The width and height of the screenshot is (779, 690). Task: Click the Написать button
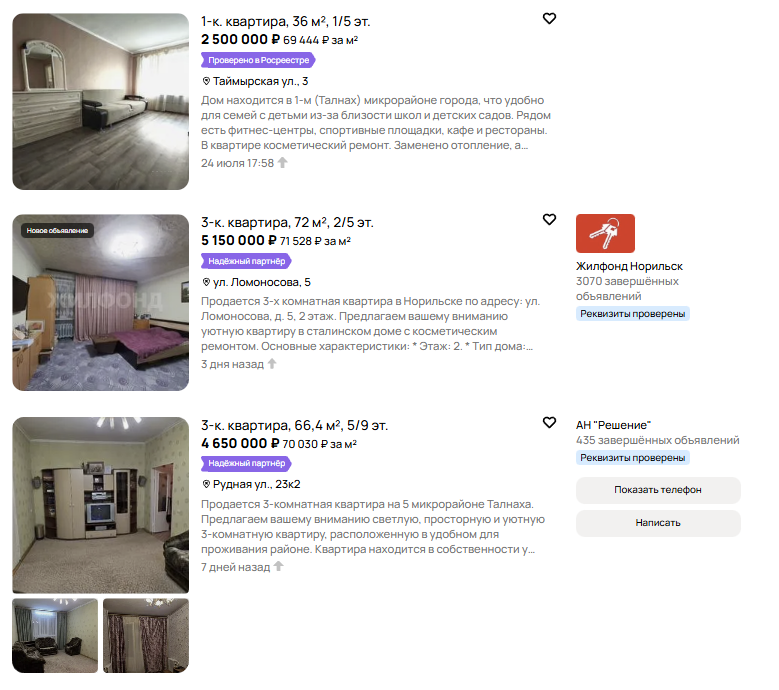point(658,523)
